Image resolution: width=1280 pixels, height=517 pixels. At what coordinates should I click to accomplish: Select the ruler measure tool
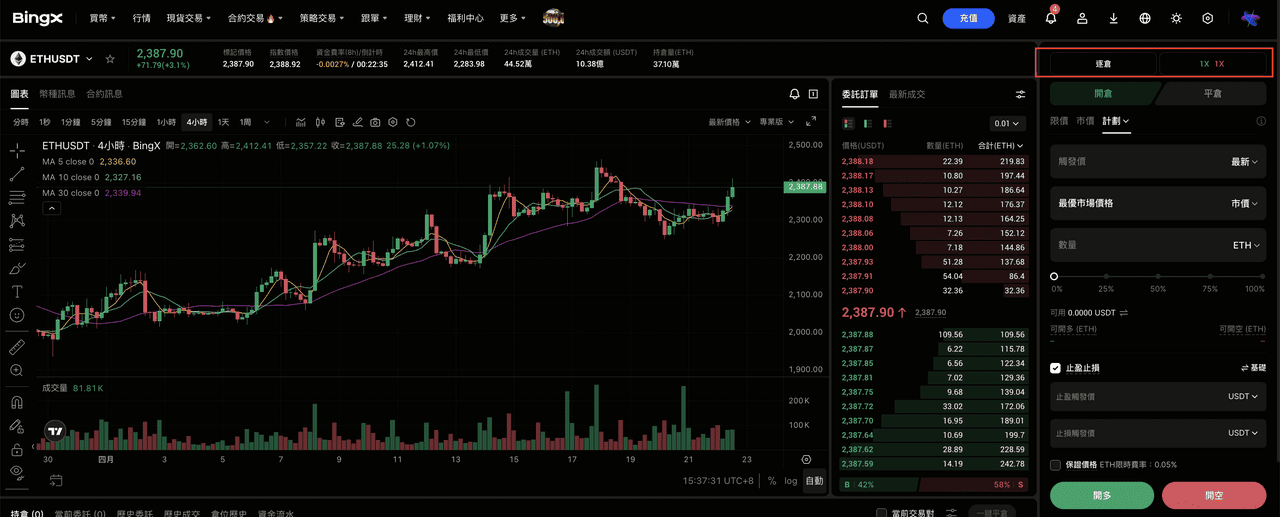[x=17, y=347]
